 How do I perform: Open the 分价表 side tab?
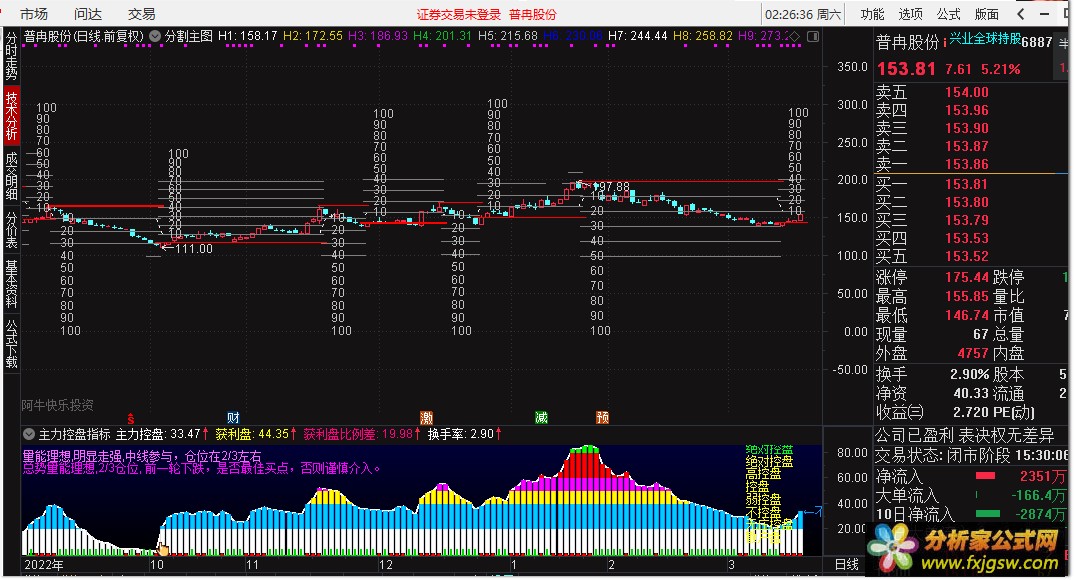point(11,229)
